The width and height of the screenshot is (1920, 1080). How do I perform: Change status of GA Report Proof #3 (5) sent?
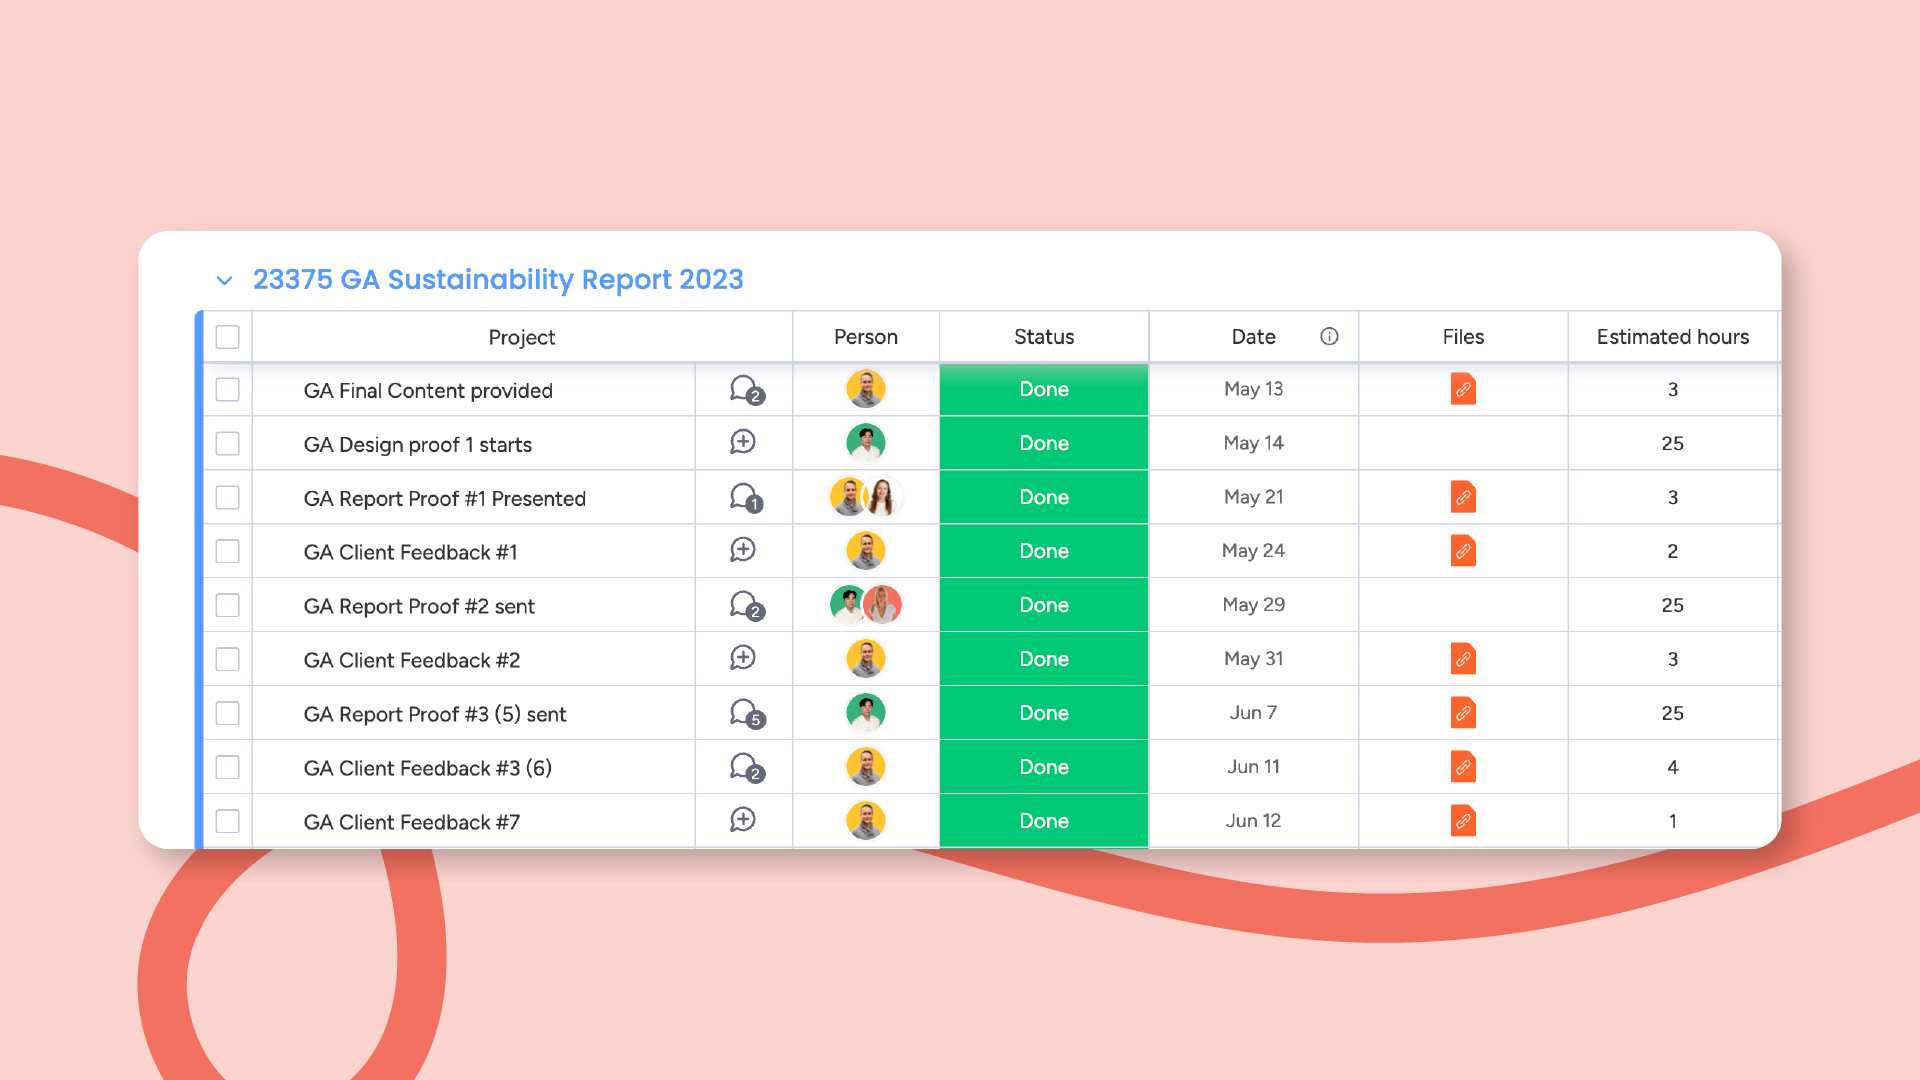click(x=1044, y=713)
